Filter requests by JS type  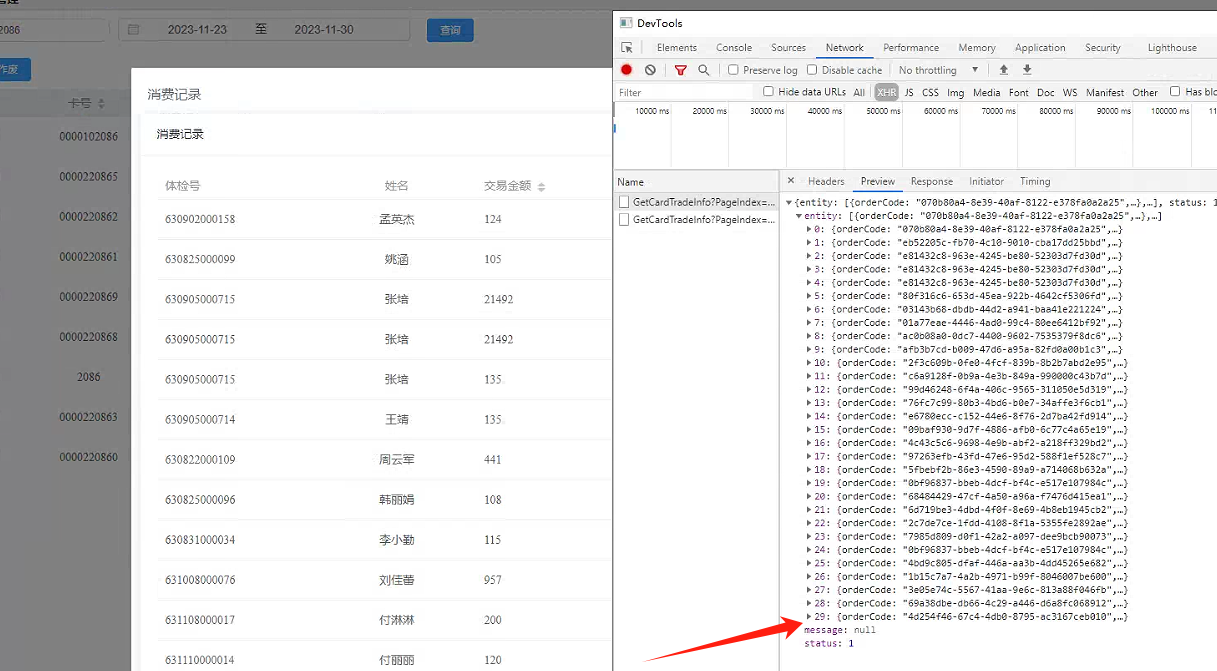tap(909, 92)
